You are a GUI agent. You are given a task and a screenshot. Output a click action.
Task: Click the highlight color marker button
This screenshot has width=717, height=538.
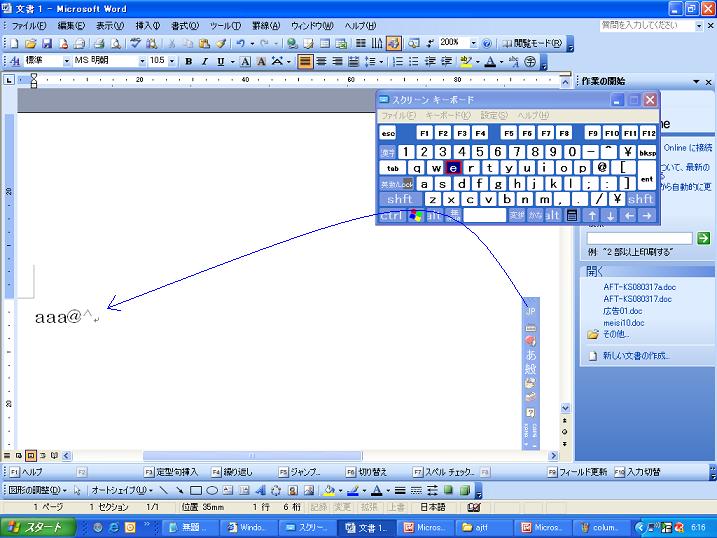point(466,61)
